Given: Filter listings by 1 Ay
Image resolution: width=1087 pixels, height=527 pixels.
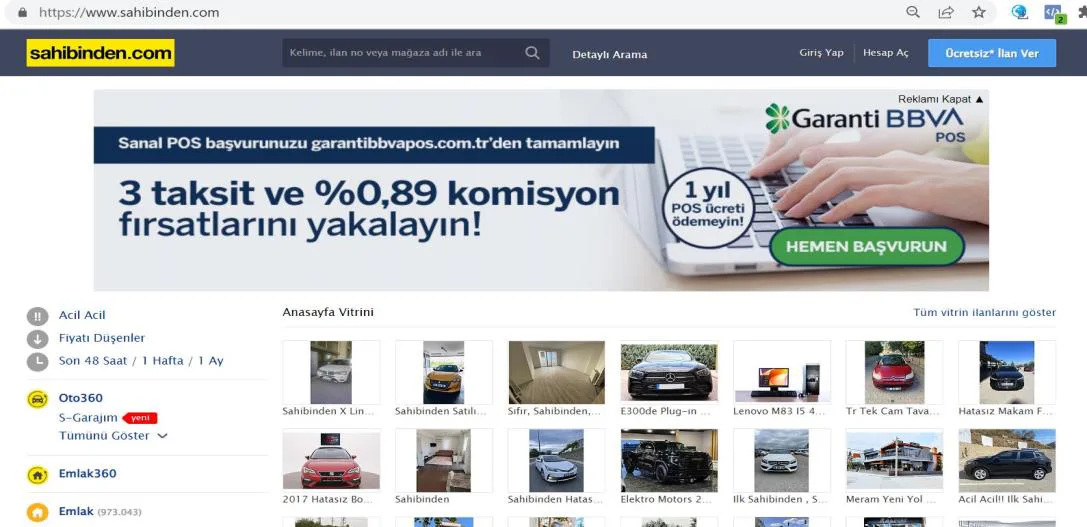Looking at the screenshot, I should click(211, 361).
